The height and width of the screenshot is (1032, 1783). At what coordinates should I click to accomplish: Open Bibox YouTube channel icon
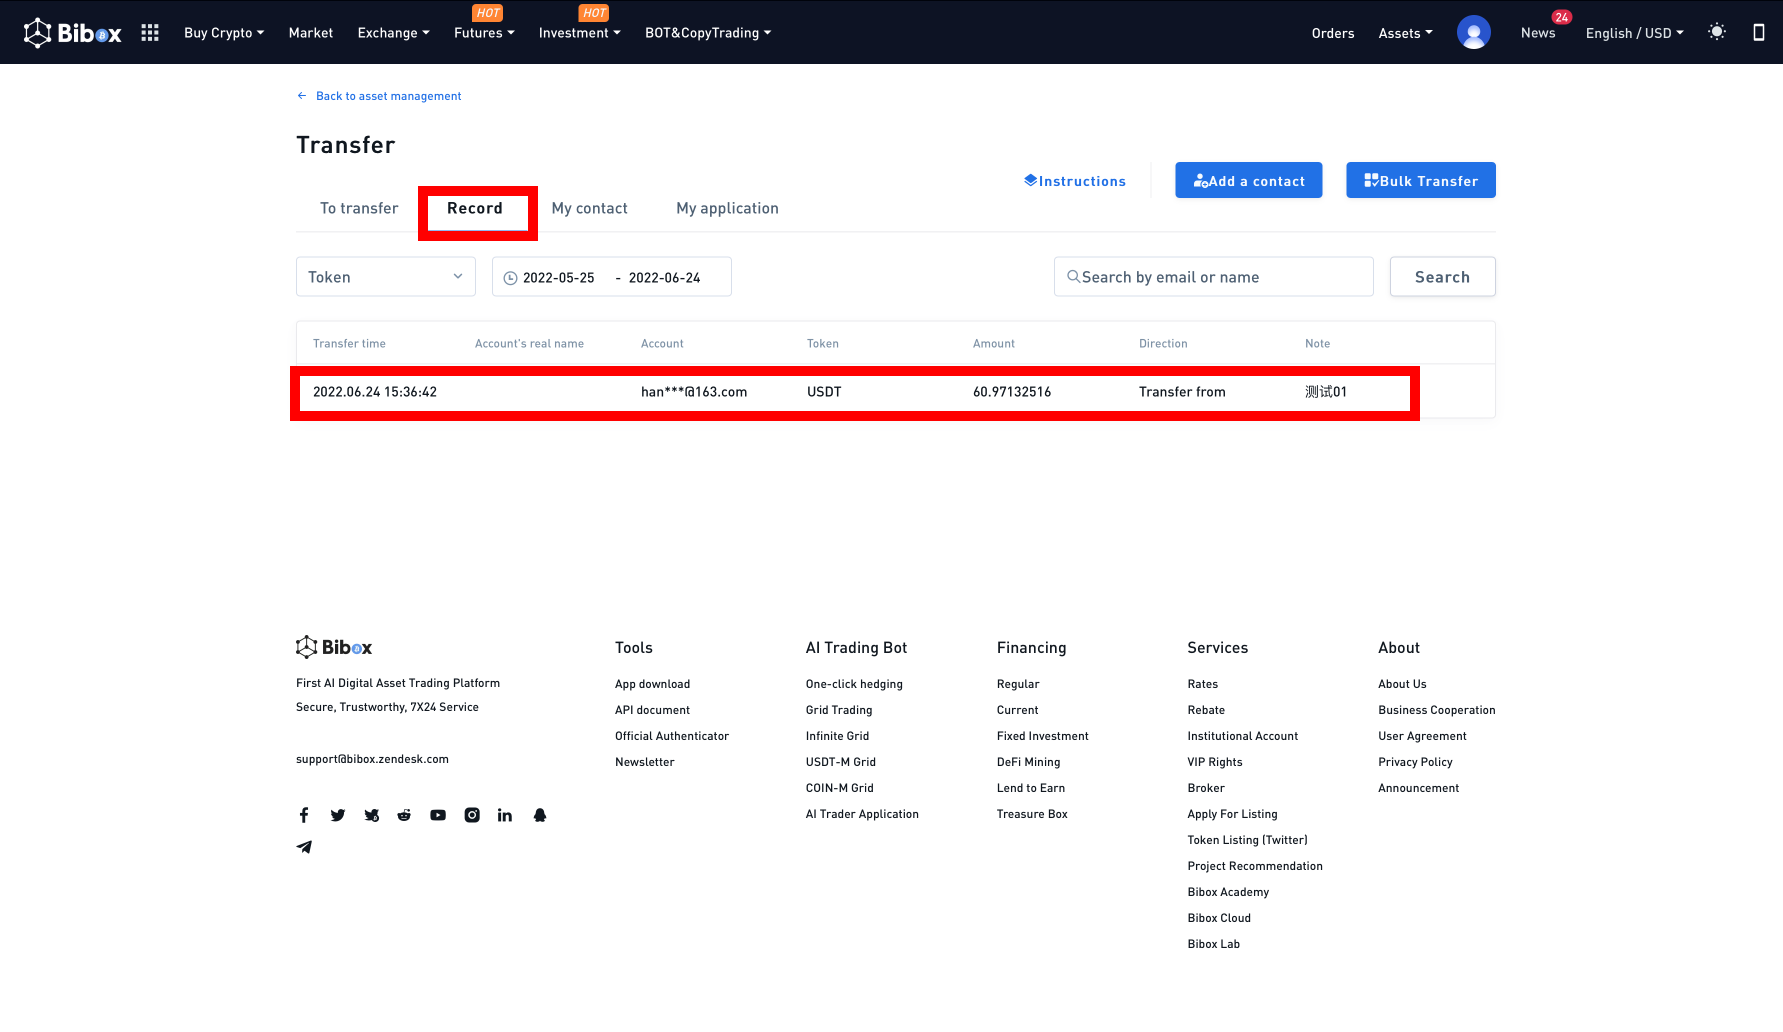(438, 815)
